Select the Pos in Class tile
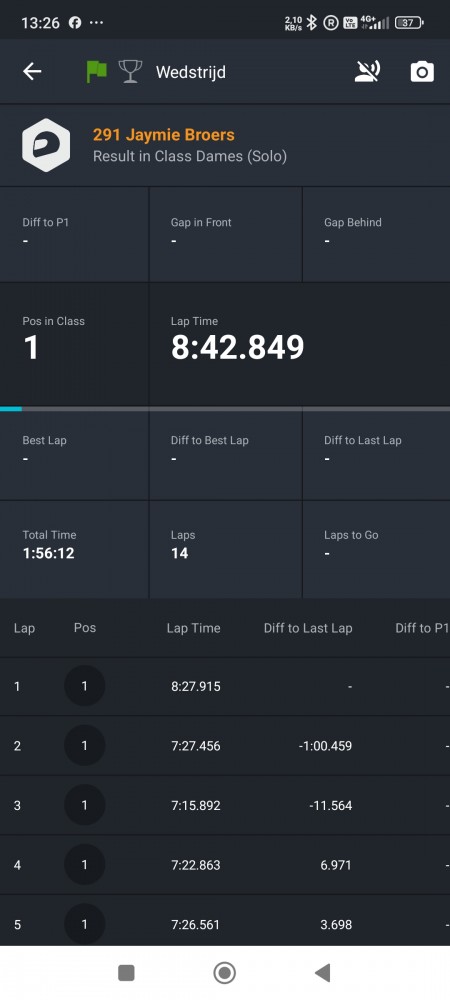 coord(75,343)
